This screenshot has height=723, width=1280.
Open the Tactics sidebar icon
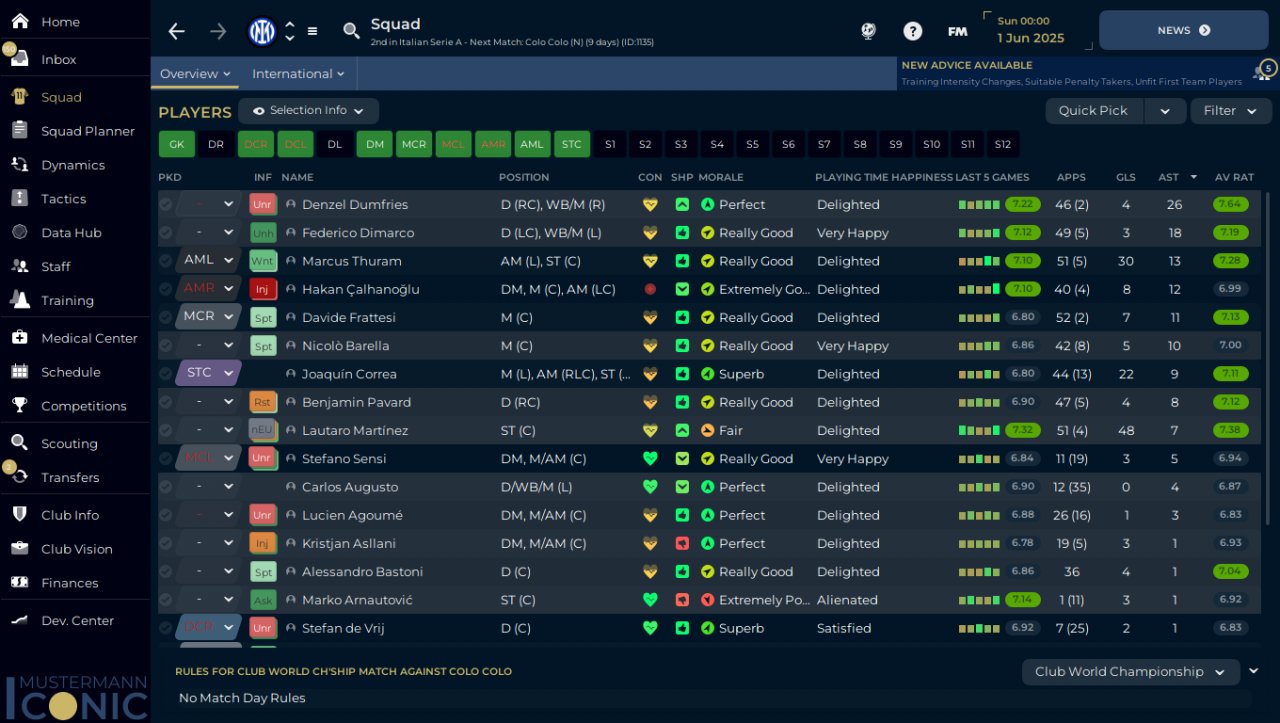19,199
